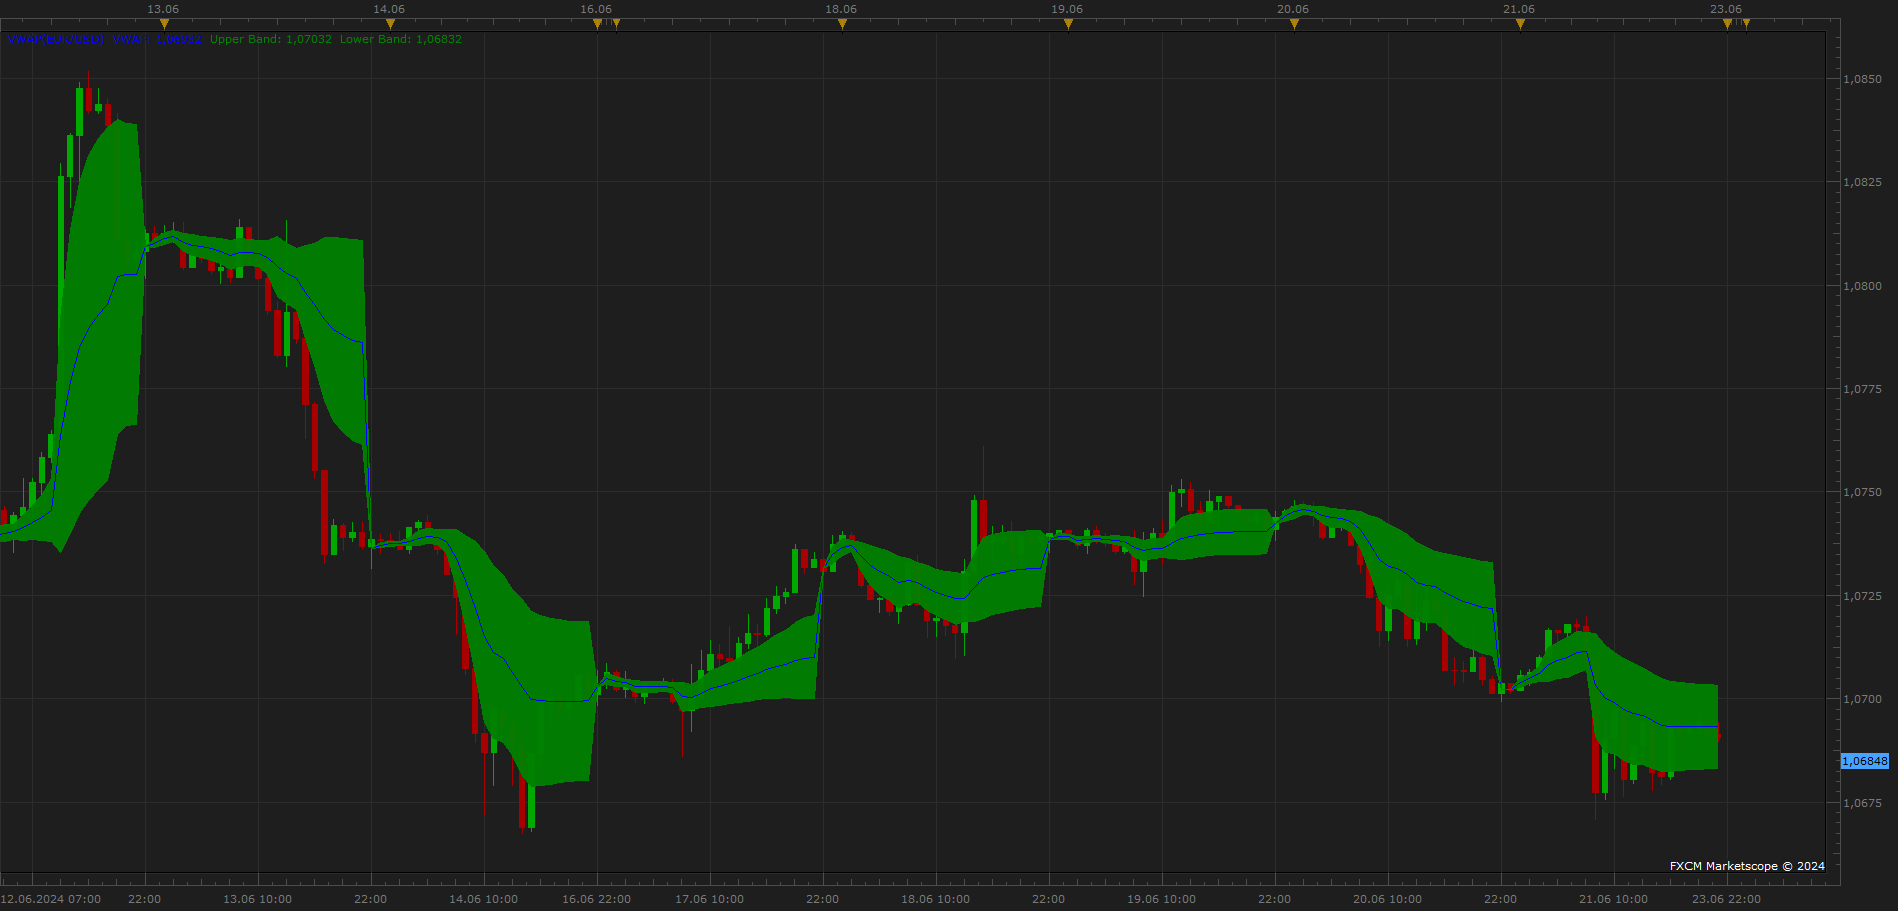Click the 'Lower Band: 1,06832' label
1898x911 pixels.
[x=401, y=39]
